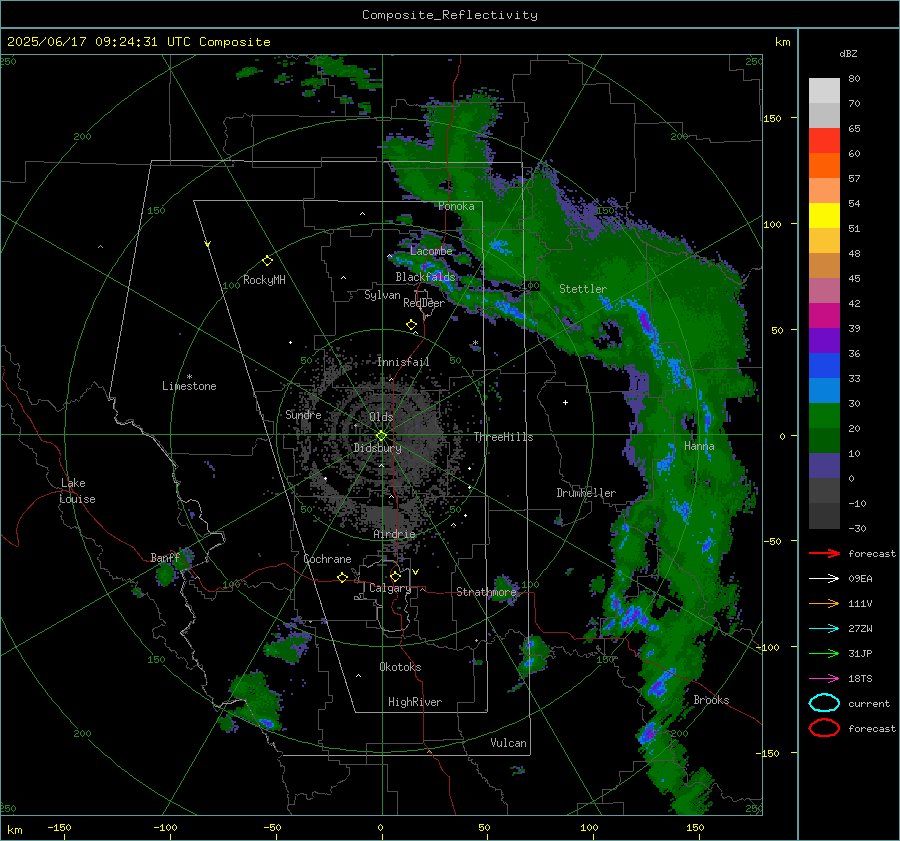Viewport: 900px width, 841px height.
Task: Click the yellow radar-site diamond at map center
Action: [x=381, y=436]
